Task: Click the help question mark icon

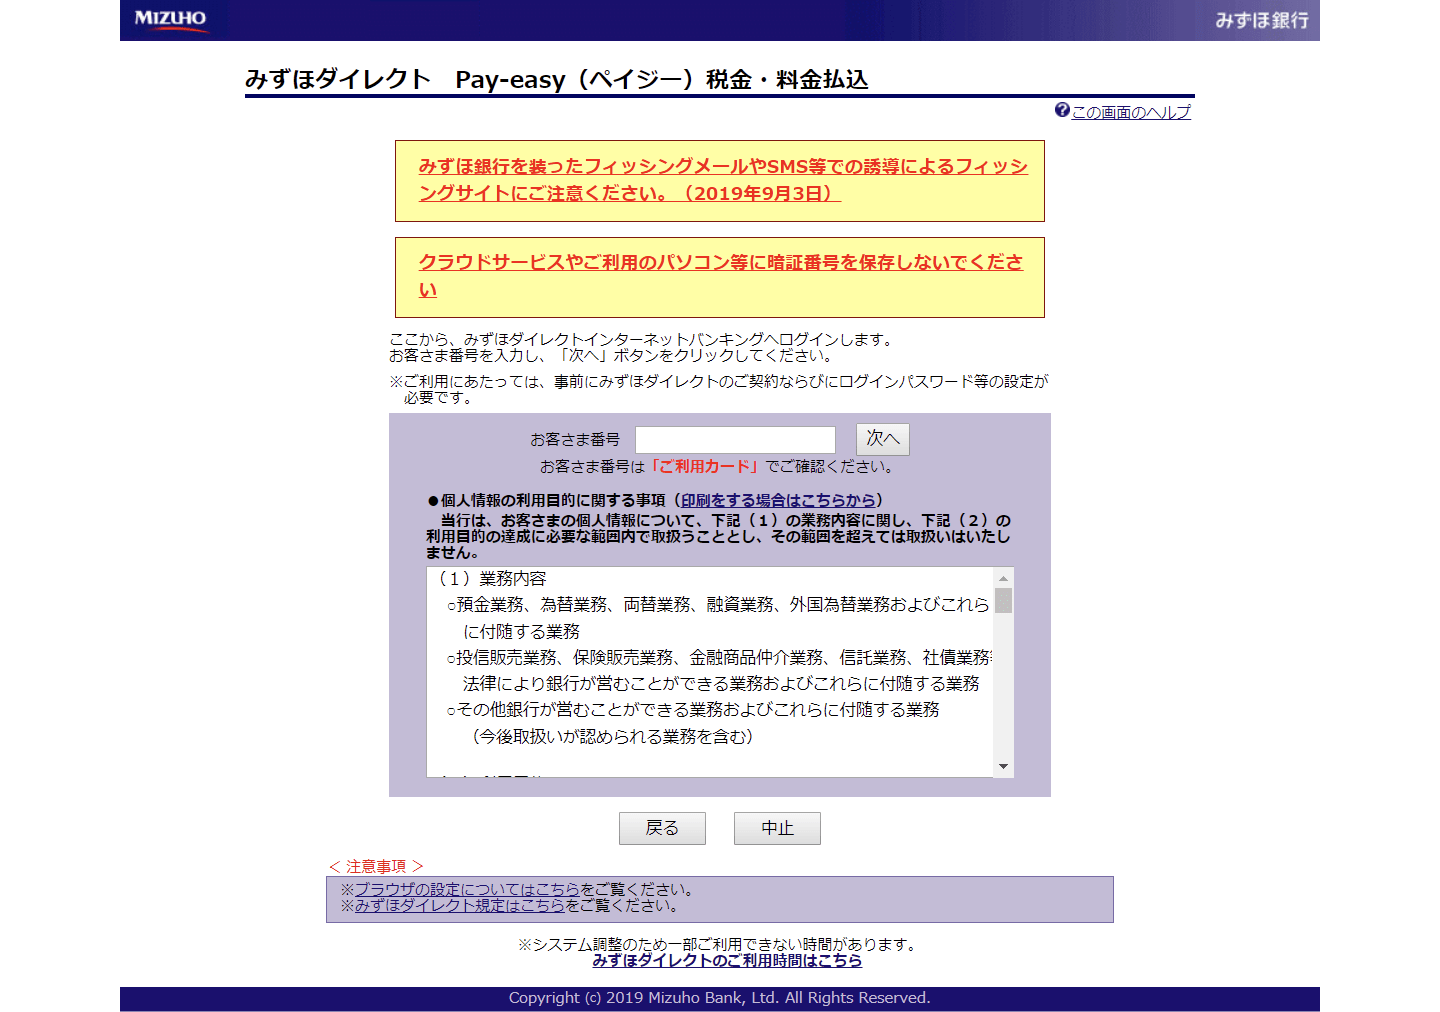Action: click(1062, 110)
